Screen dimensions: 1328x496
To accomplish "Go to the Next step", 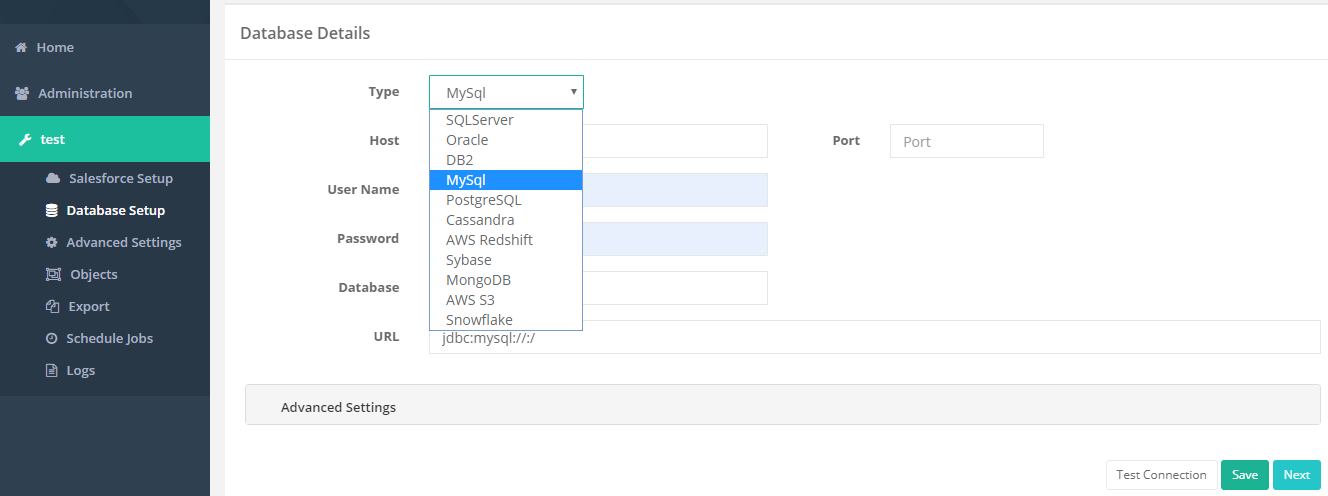I will pyautogui.click(x=1296, y=475).
